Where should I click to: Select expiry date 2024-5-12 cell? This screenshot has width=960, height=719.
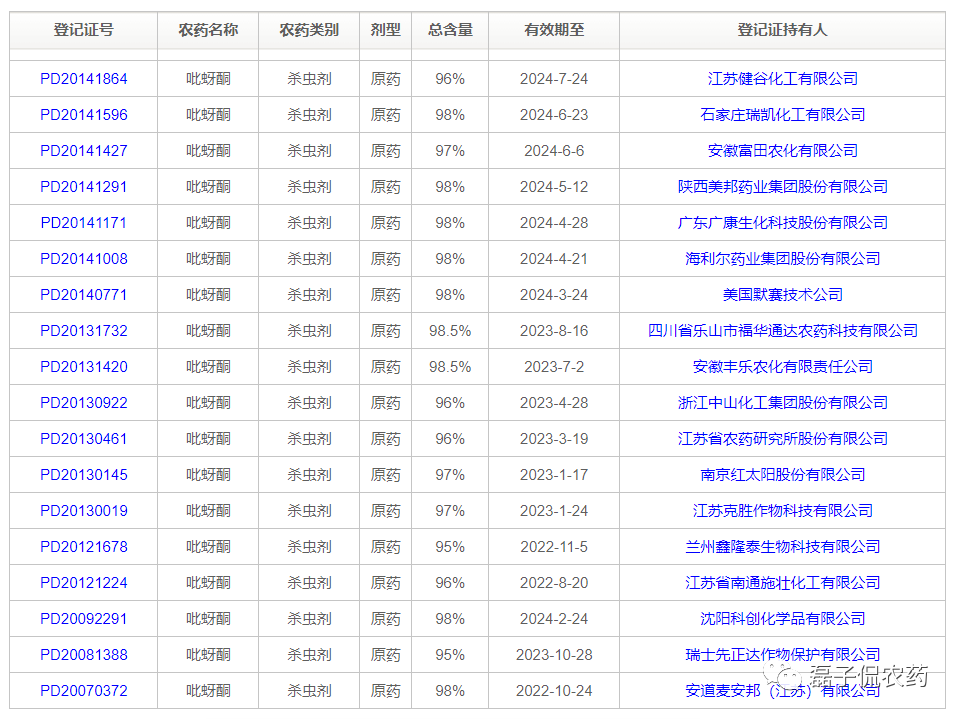pos(554,187)
